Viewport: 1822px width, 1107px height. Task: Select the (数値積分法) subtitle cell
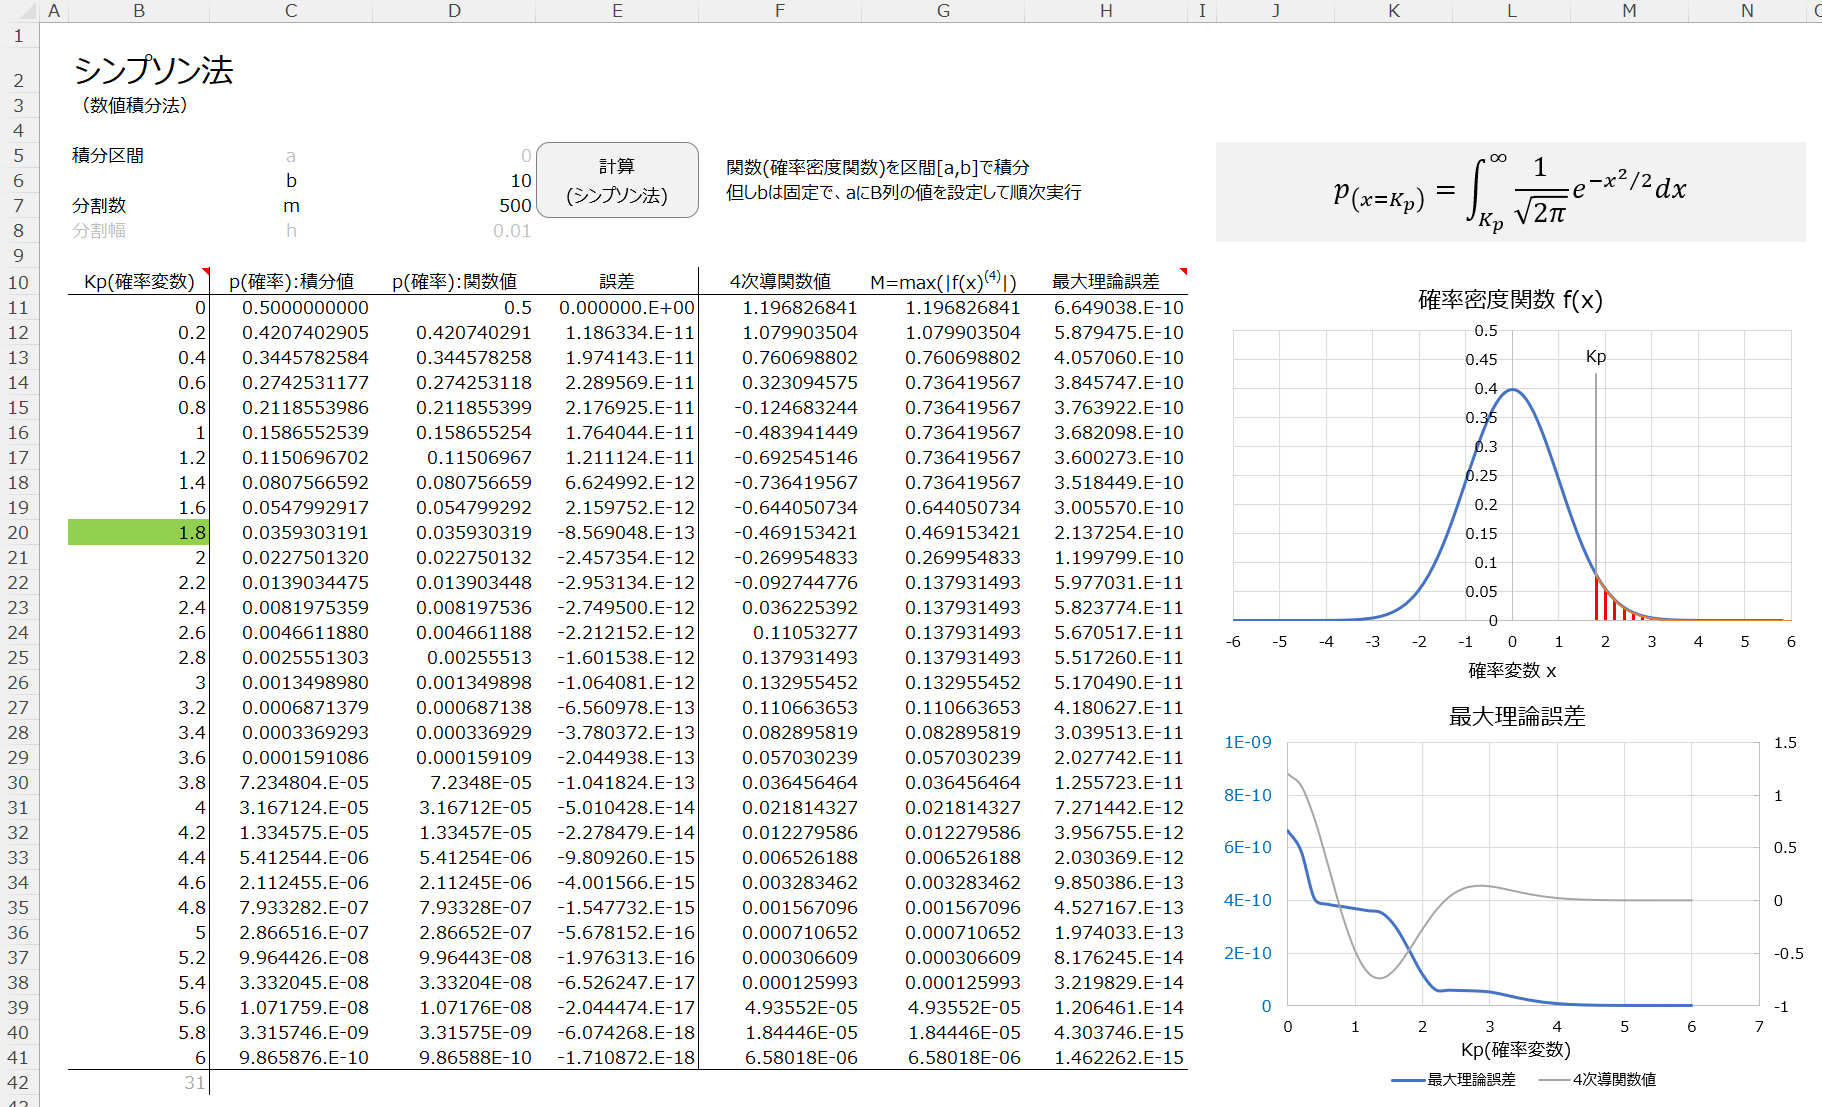(135, 105)
